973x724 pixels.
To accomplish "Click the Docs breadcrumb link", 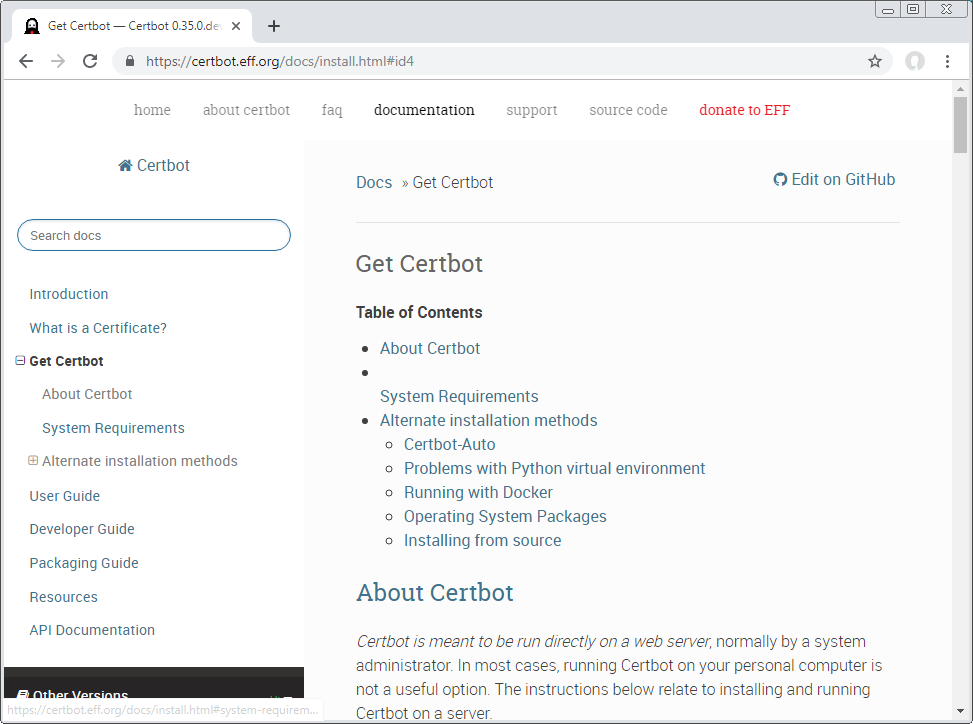I will pos(374,182).
